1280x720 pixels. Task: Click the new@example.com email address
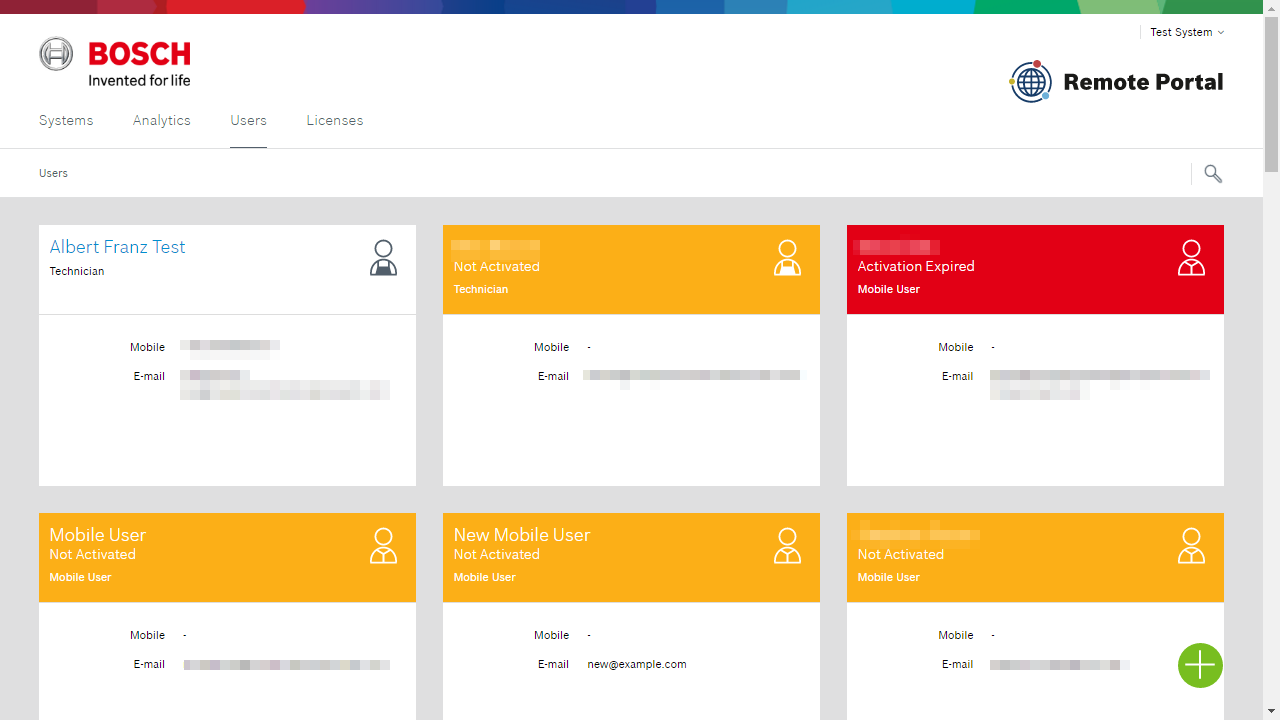pos(637,664)
